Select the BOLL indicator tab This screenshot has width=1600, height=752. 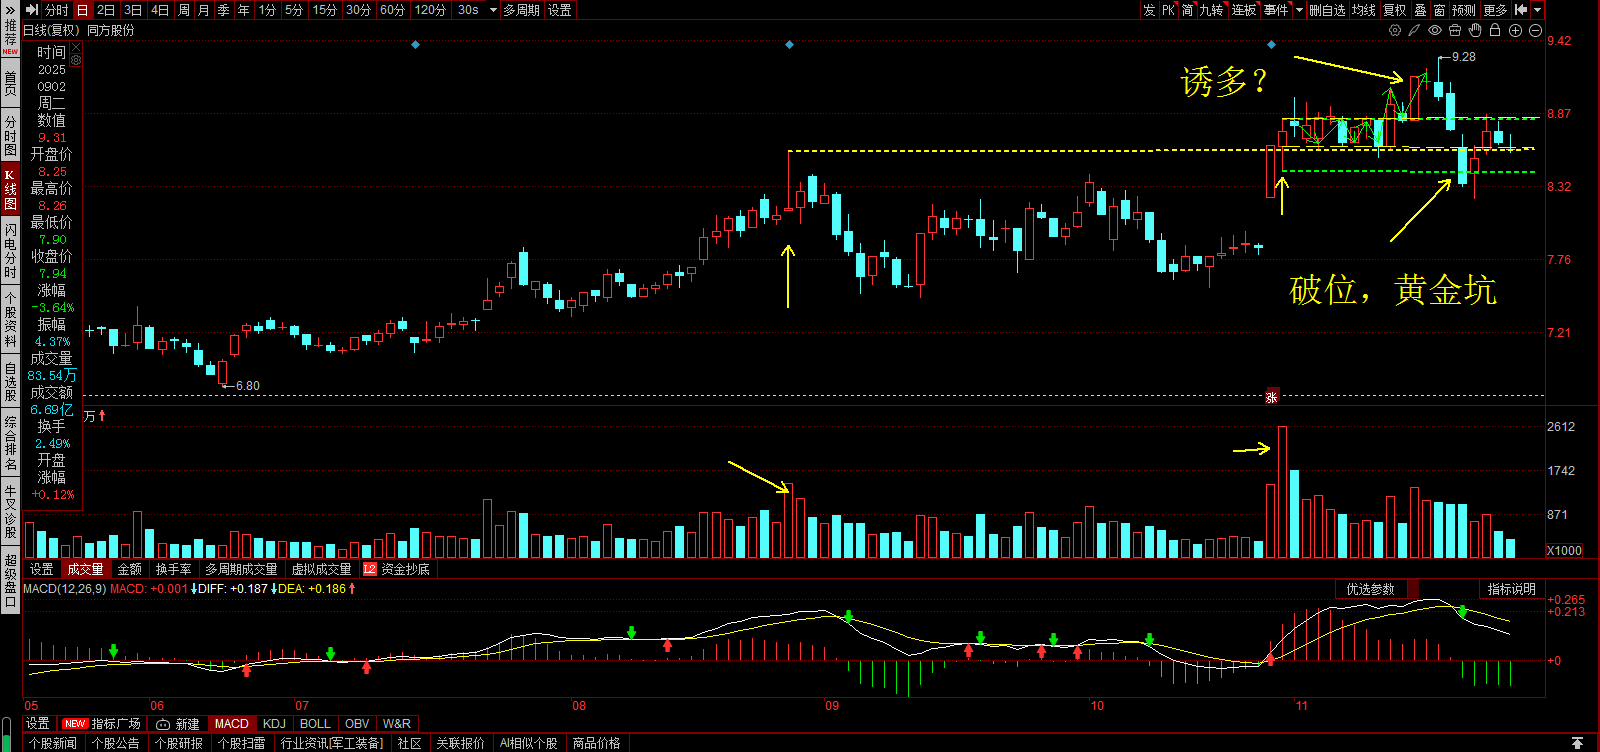[x=315, y=724]
